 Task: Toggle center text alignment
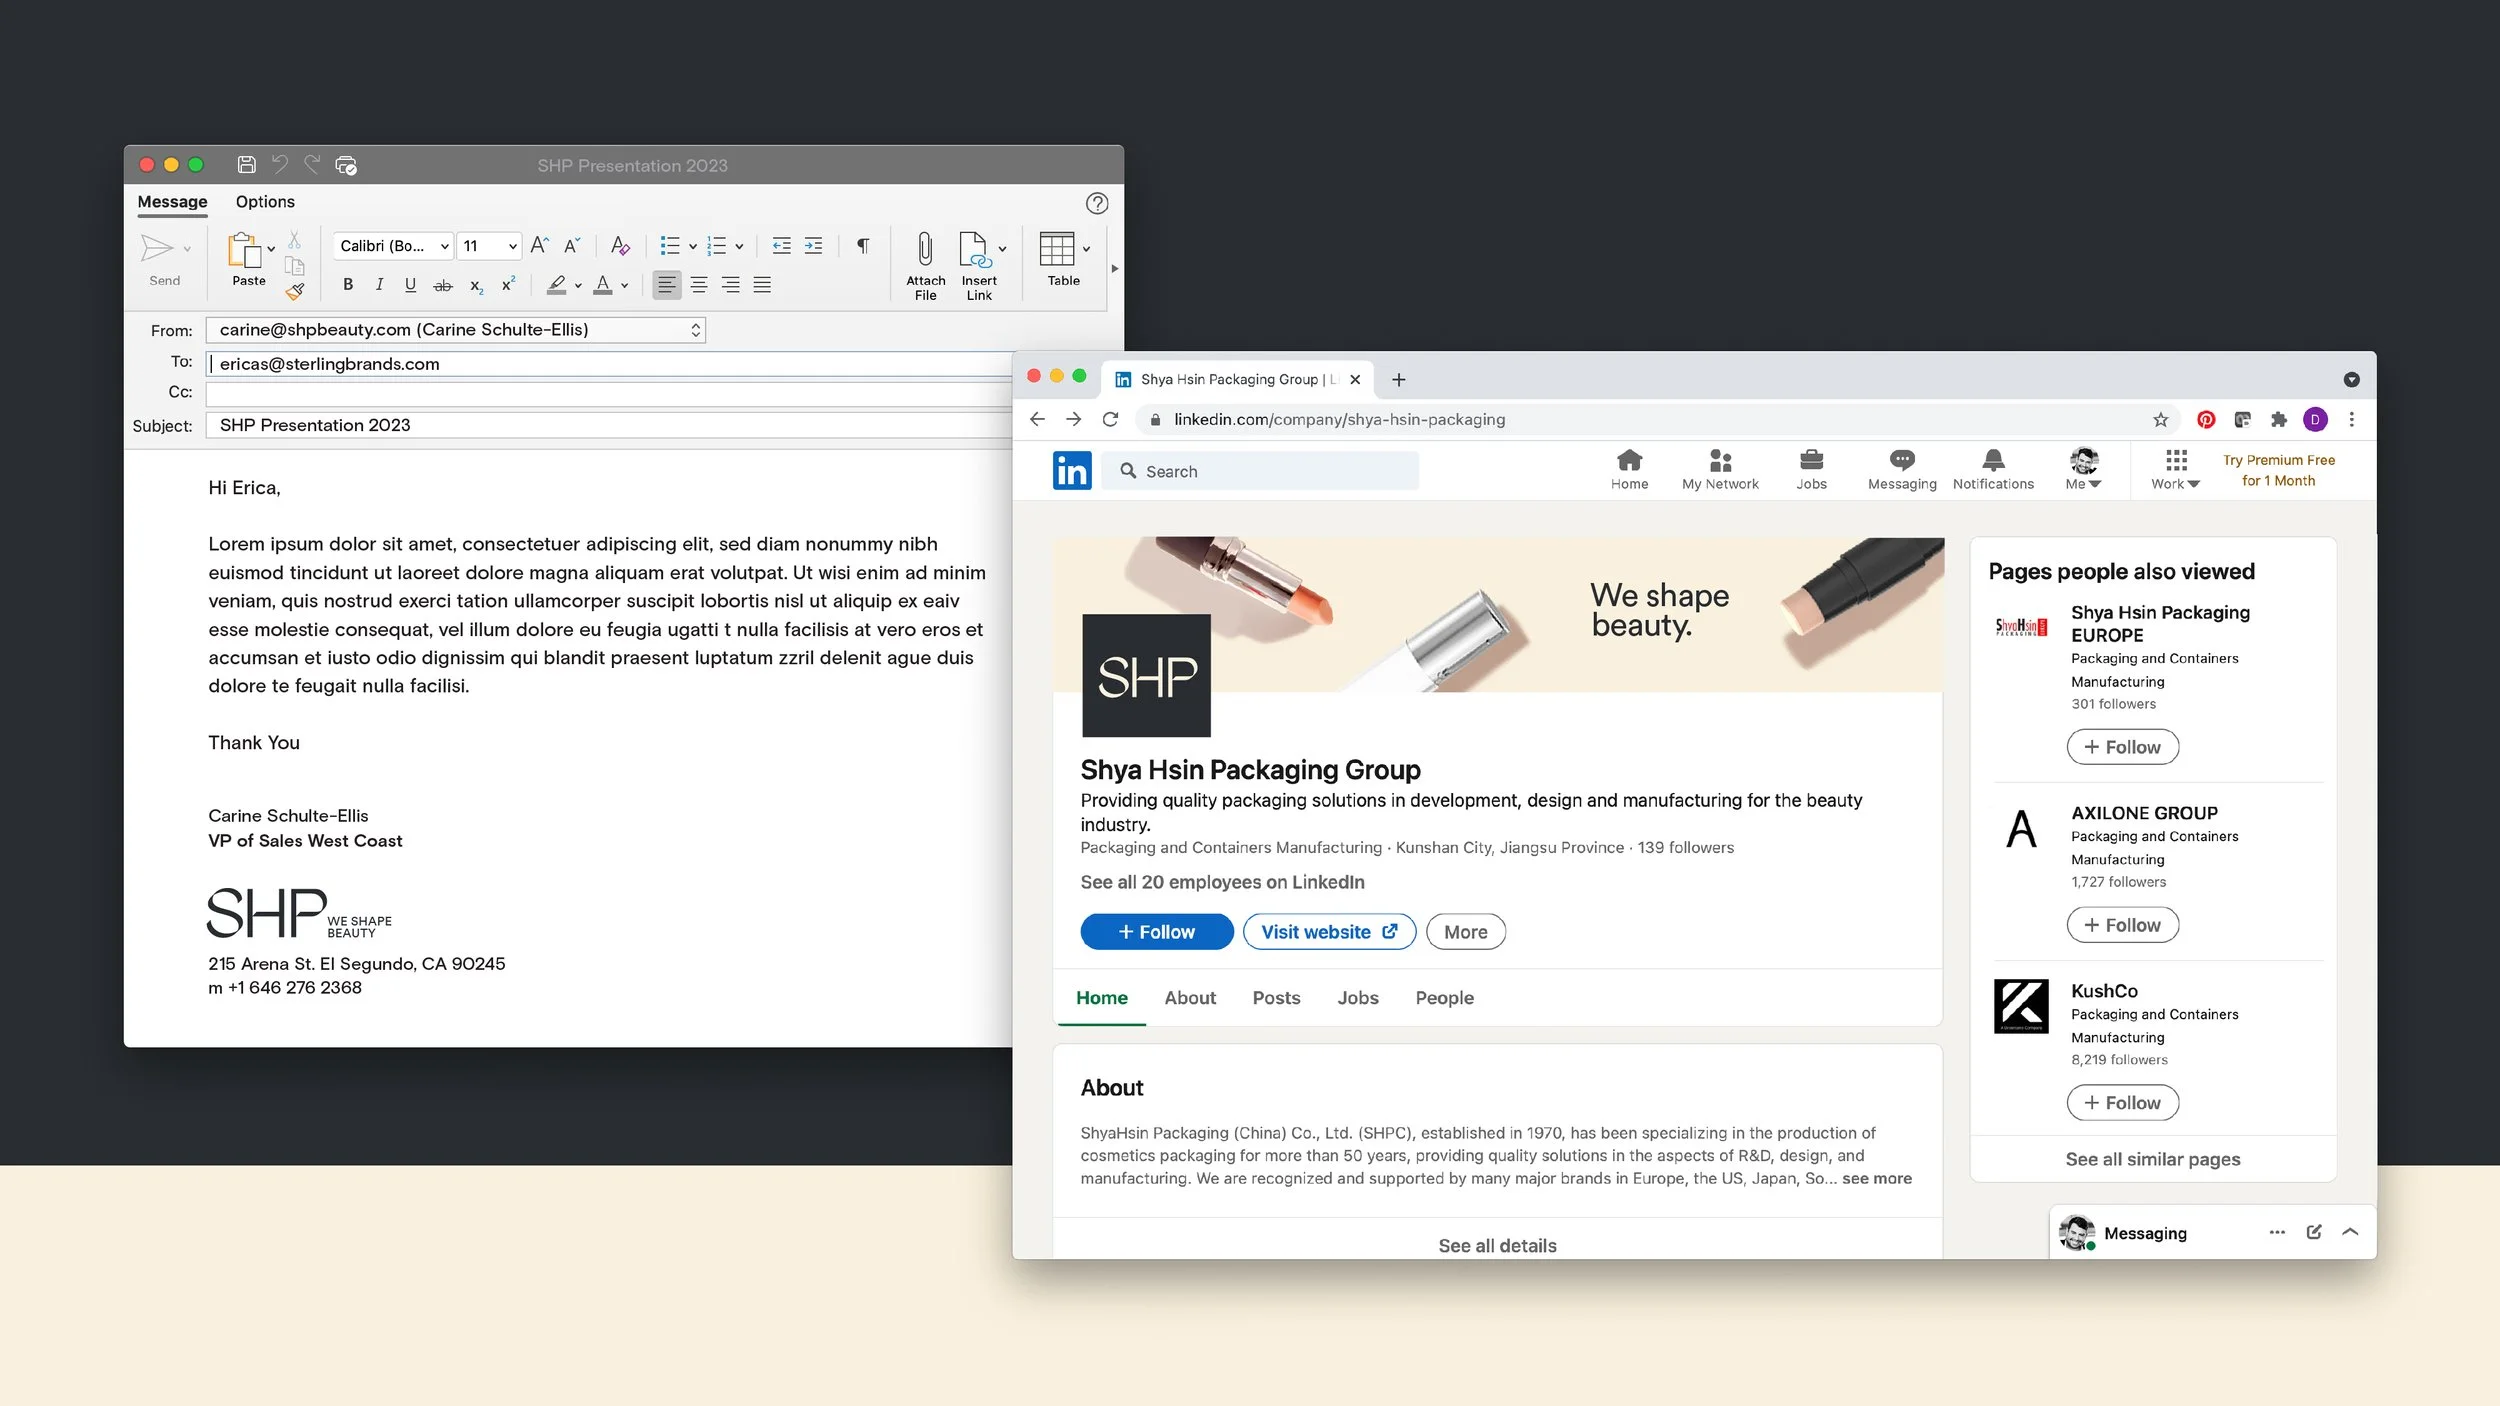tap(699, 285)
